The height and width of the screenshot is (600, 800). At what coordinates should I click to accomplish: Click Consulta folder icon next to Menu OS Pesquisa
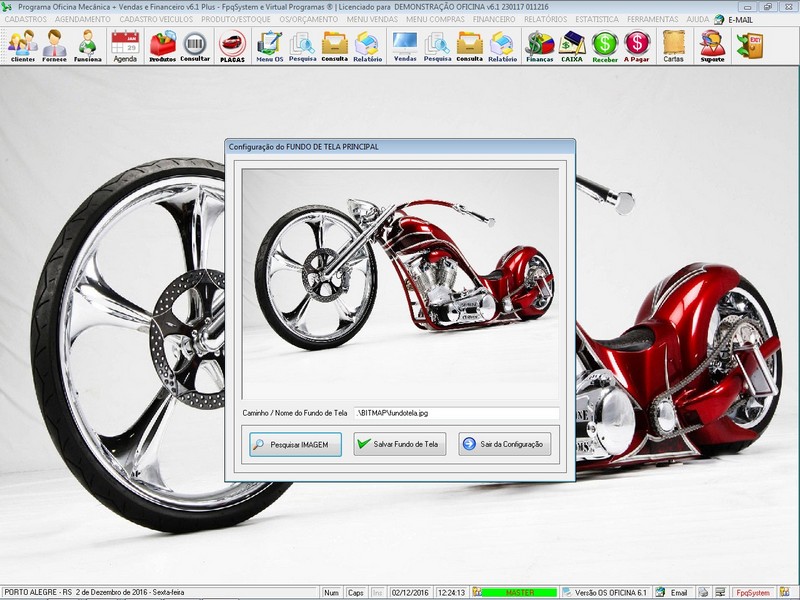coord(335,46)
